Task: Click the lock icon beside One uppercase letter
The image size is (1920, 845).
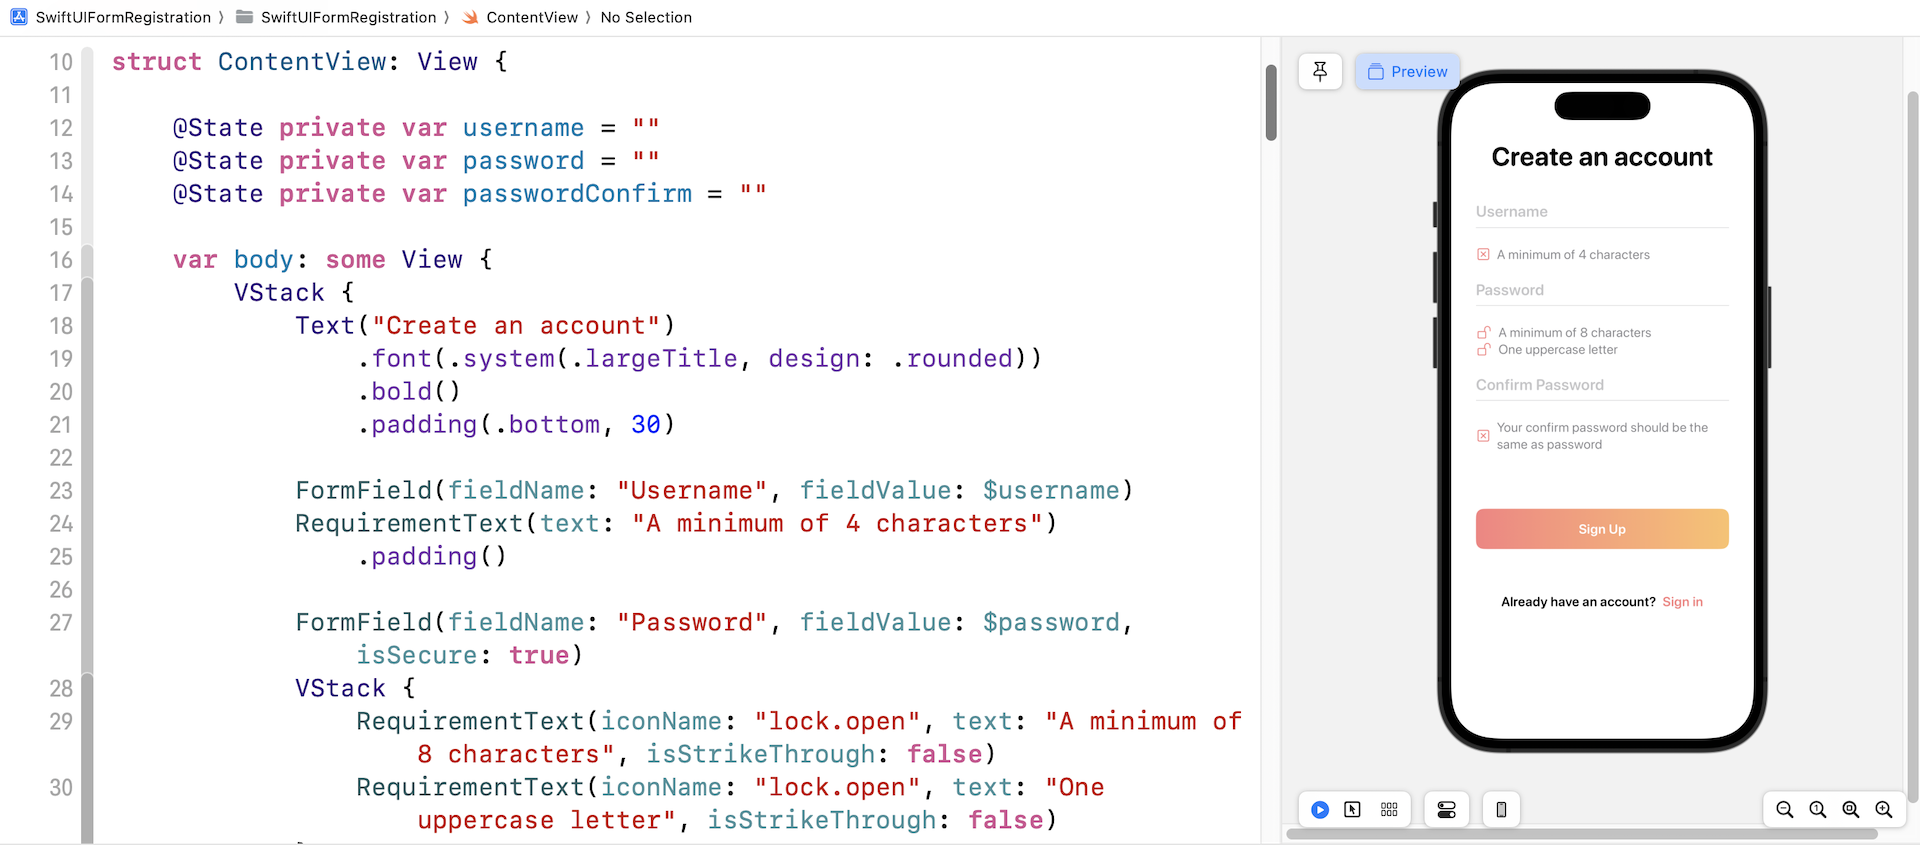Action: click(1484, 350)
